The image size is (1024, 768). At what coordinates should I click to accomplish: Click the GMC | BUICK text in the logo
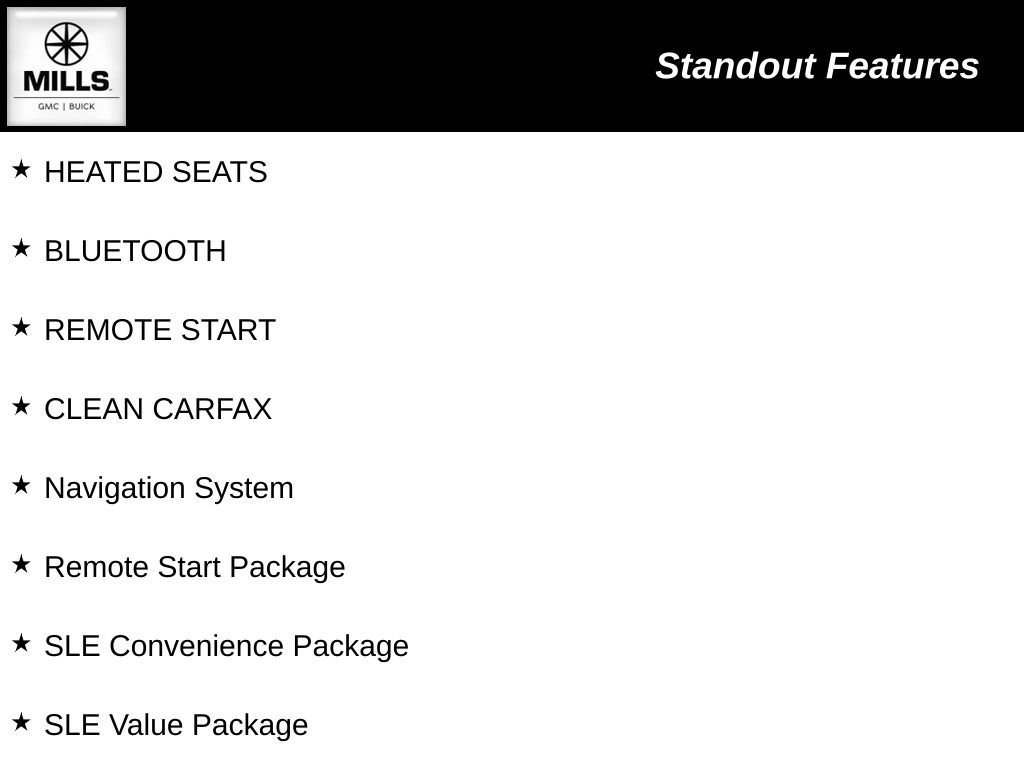[67, 106]
